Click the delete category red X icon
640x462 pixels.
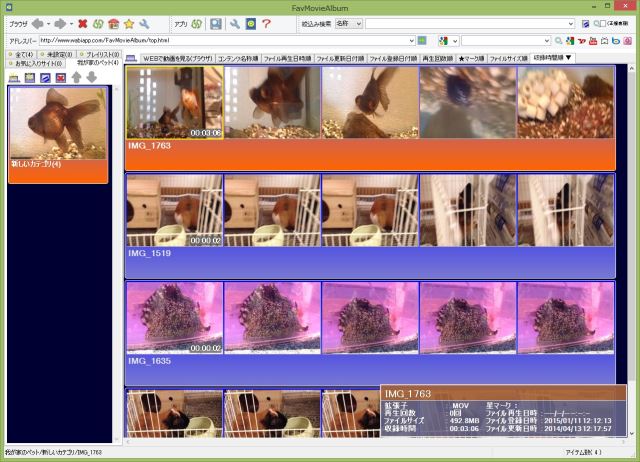[61, 78]
